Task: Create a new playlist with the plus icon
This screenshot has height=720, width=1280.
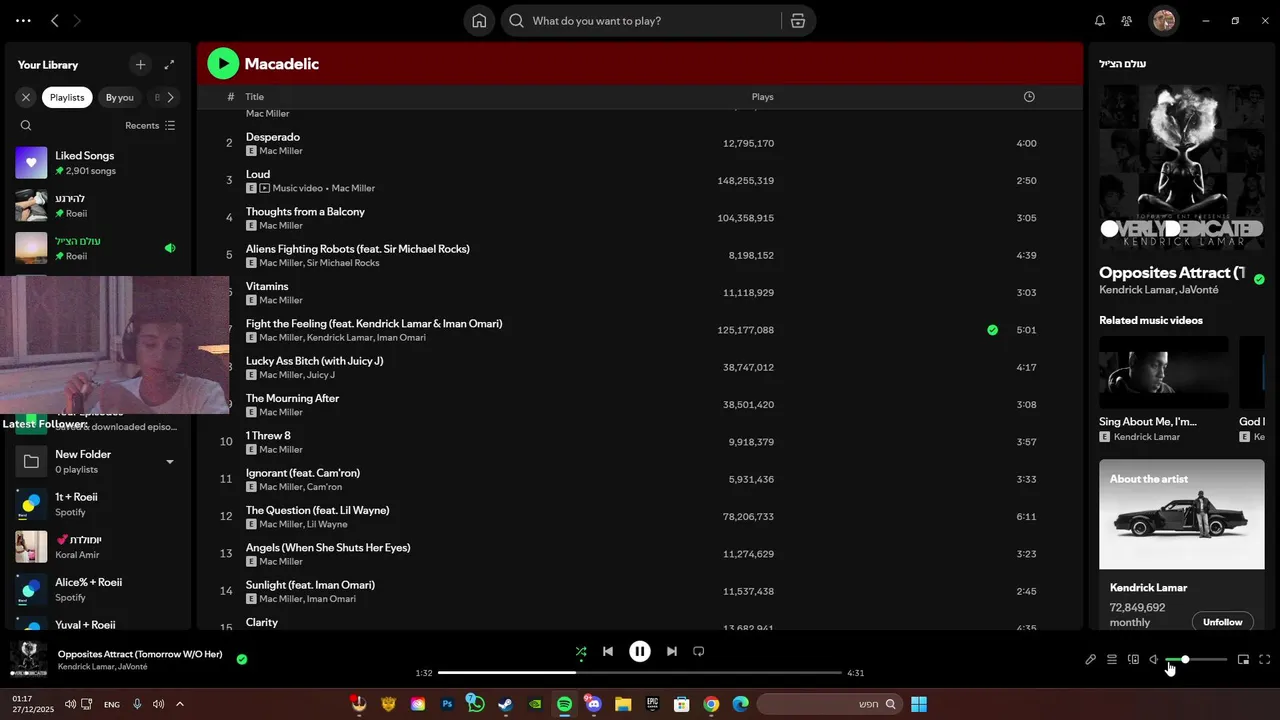Action: click(x=140, y=65)
